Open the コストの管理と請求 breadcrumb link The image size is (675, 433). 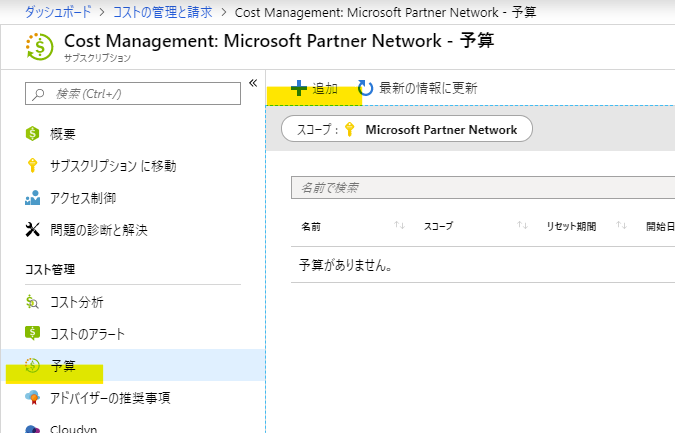[x=163, y=12]
